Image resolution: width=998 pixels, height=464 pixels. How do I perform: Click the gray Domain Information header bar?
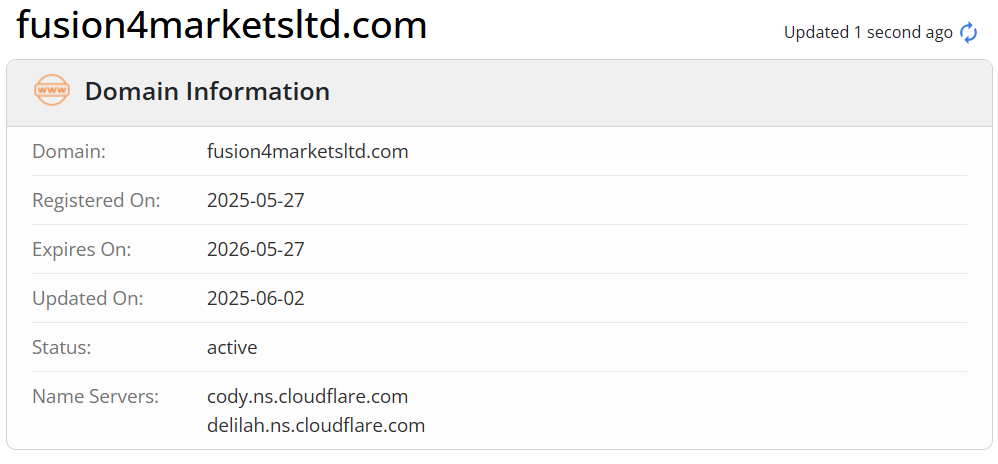tap(650, 92)
